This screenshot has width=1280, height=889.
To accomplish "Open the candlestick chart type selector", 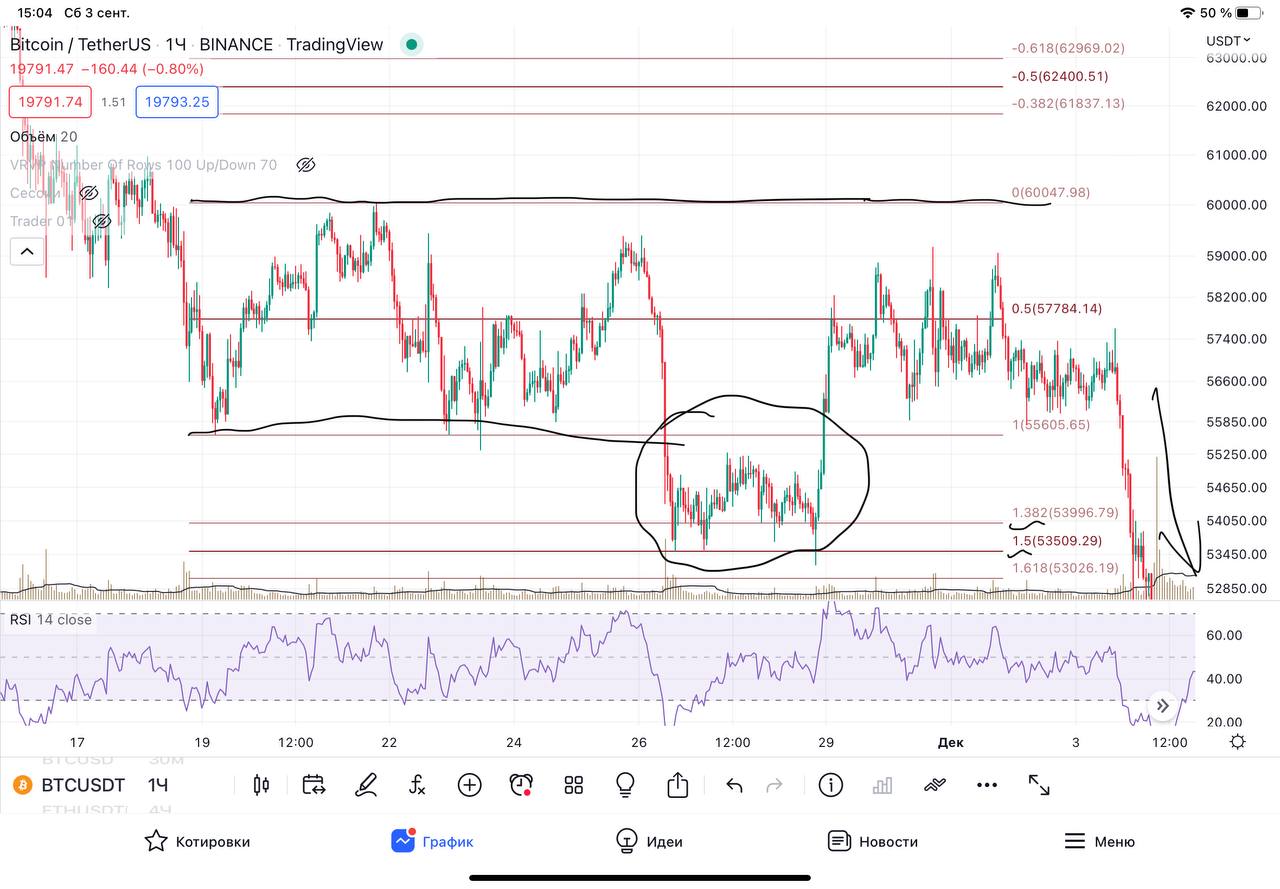I will 262,785.
